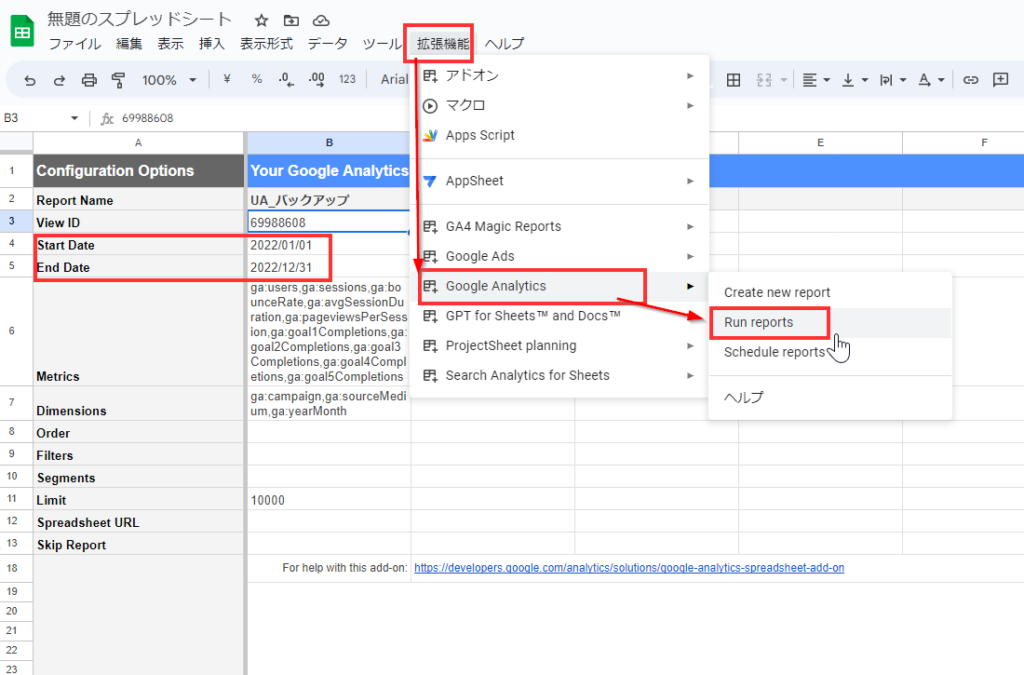Click the 拡張機能 menu
The width and height of the screenshot is (1024, 675).
[x=443, y=44]
